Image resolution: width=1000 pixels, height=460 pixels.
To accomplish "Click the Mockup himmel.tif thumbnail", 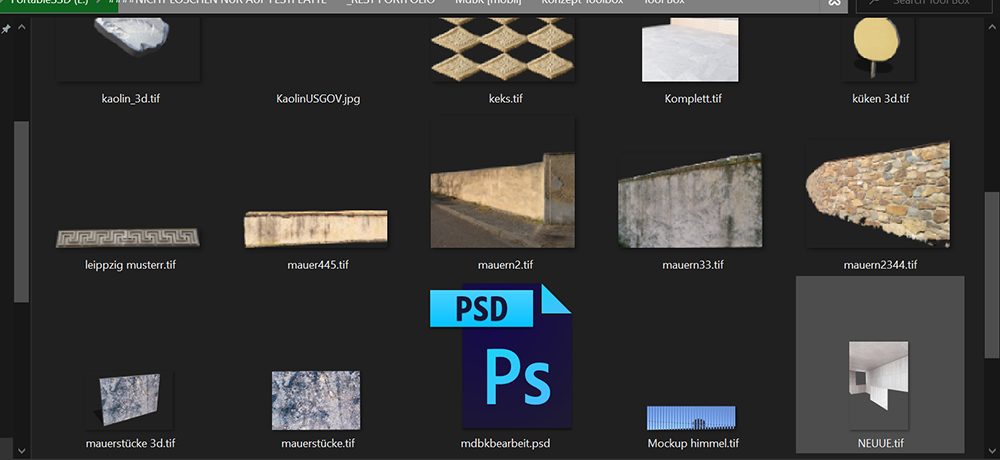I will click(692, 418).
